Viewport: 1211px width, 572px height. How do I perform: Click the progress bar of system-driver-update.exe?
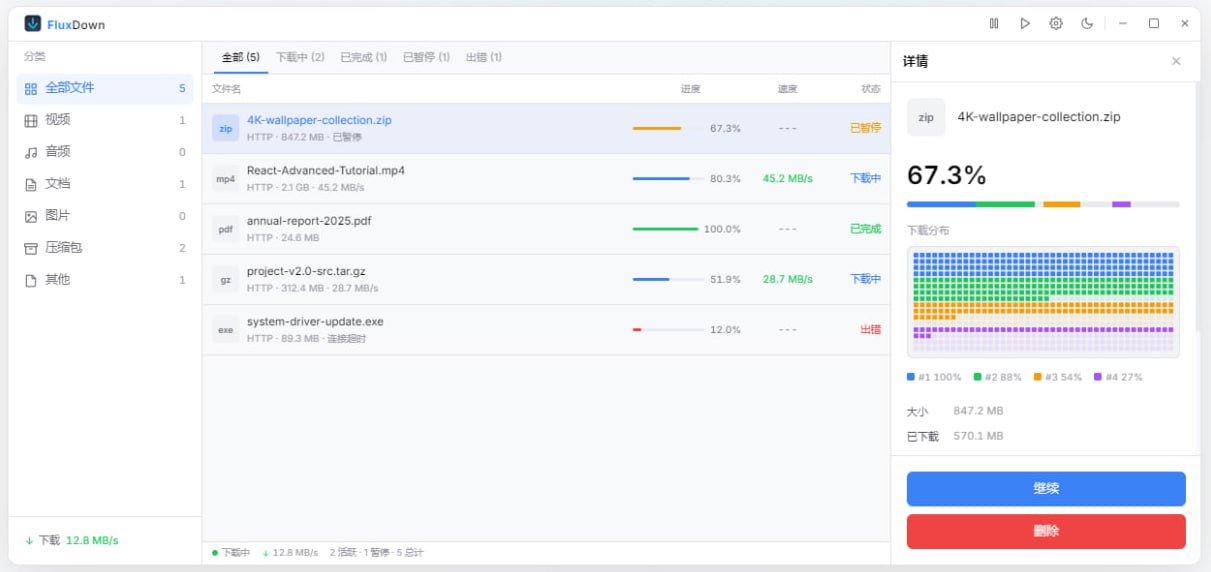pyautogui.click(x=665, y=330)
